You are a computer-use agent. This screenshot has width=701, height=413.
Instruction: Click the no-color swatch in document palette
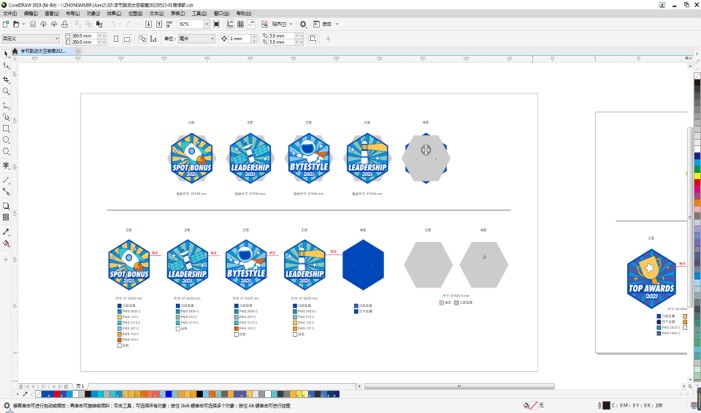click(x=38, y=394)
